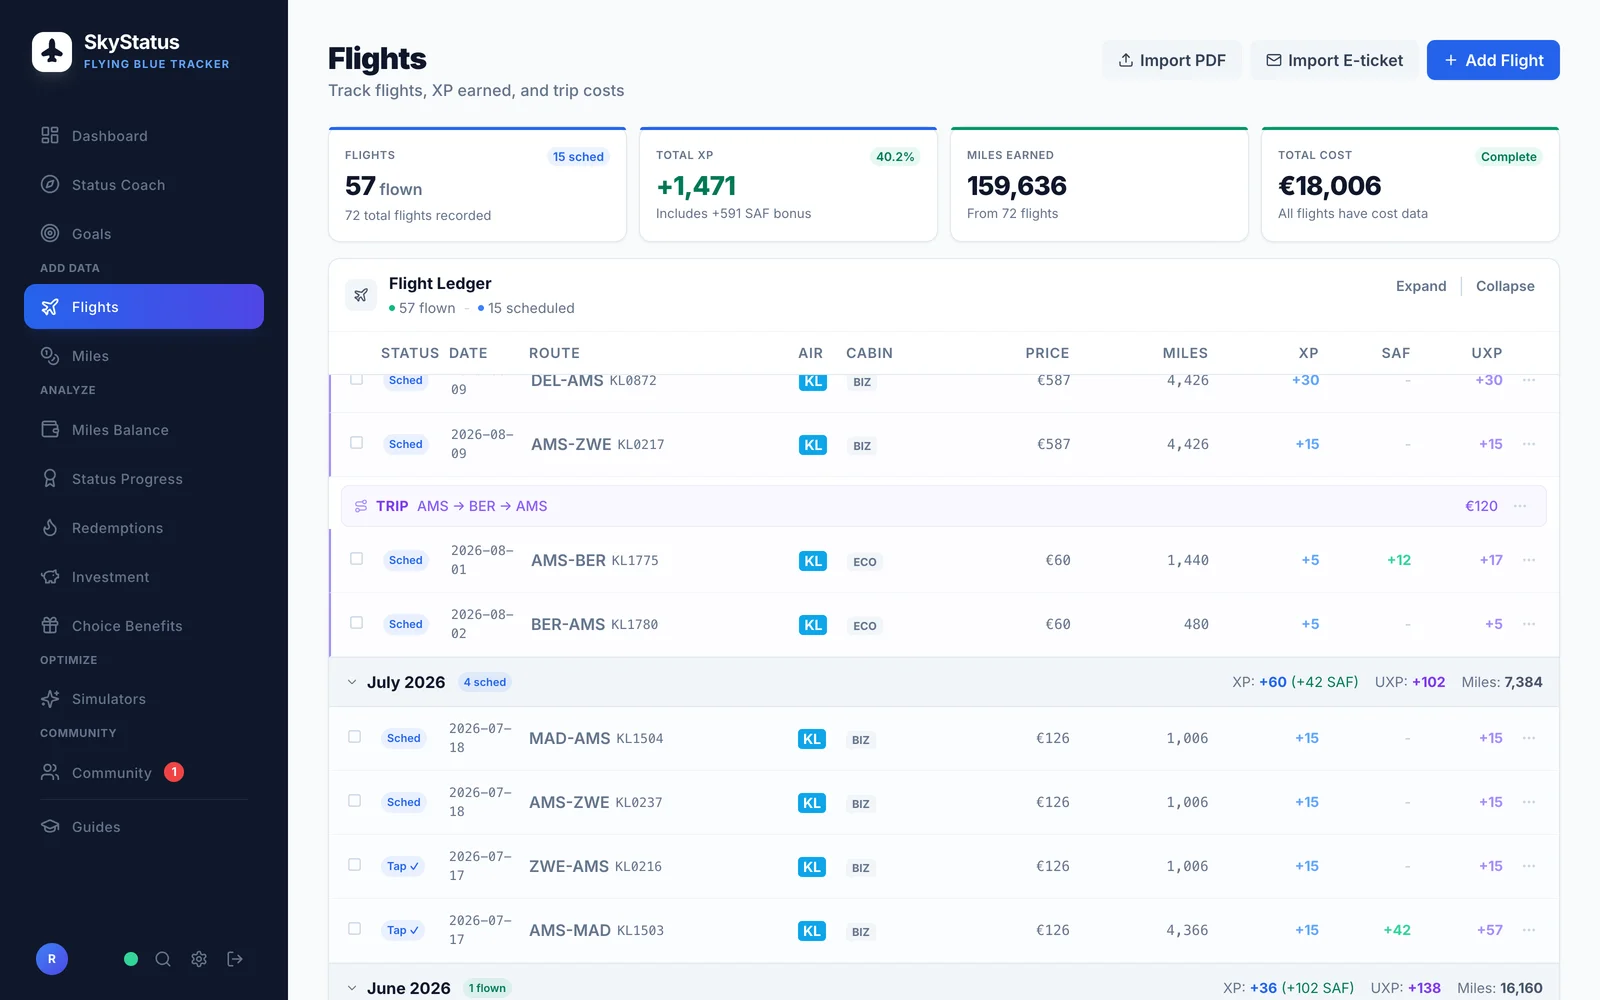Viewport: 1600px width, 1000px height.
Task: Open the Status Coach page
Action: [144, 185]
